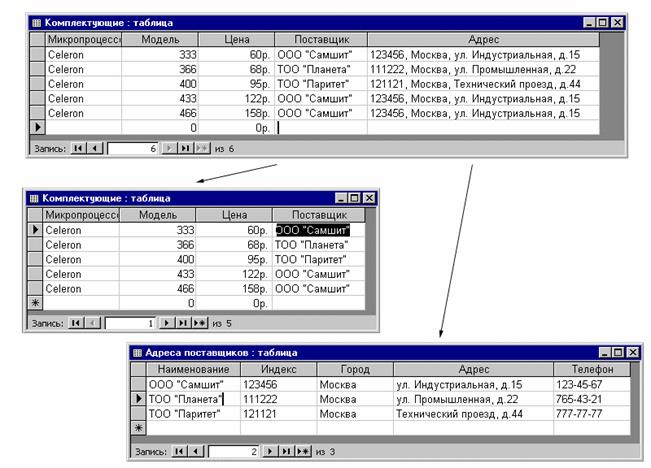Image resolution: width=651 pixels, height=468 pixels.
Task: Go to first record in Адреса поставщиков table
Action: pos(180,452)
